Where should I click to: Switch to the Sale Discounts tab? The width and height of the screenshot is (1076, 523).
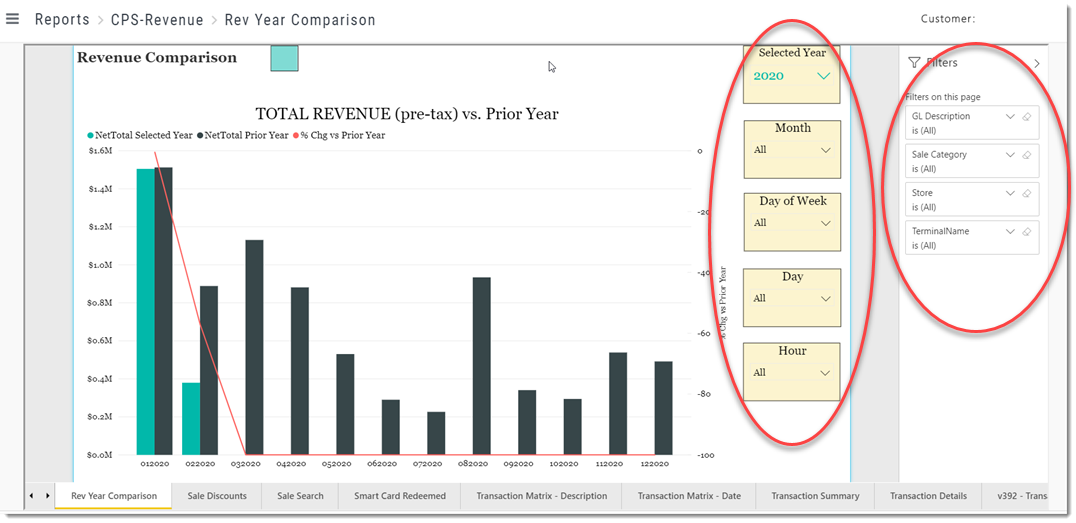(217, 496)
